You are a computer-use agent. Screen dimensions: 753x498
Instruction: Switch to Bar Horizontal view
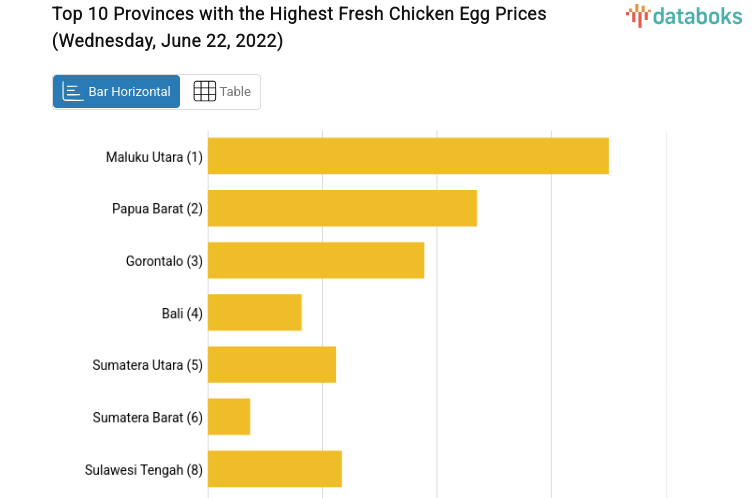point(117,92)
